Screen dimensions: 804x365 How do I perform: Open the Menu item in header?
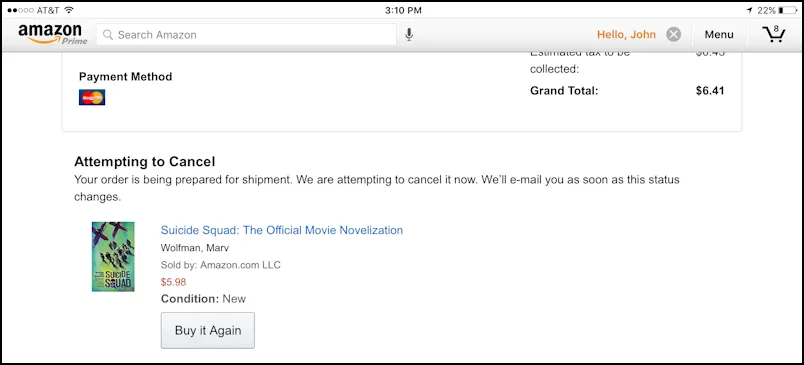[718, 34]
